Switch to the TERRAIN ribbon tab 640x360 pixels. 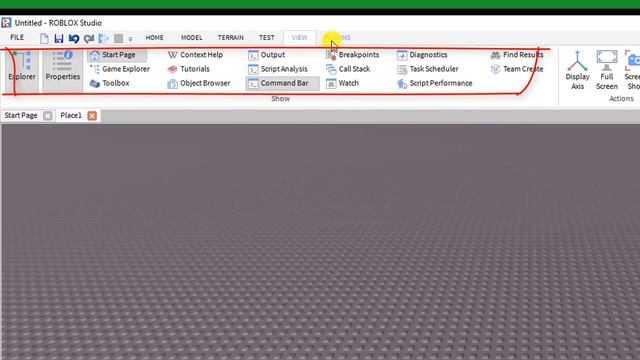[231, 38]
